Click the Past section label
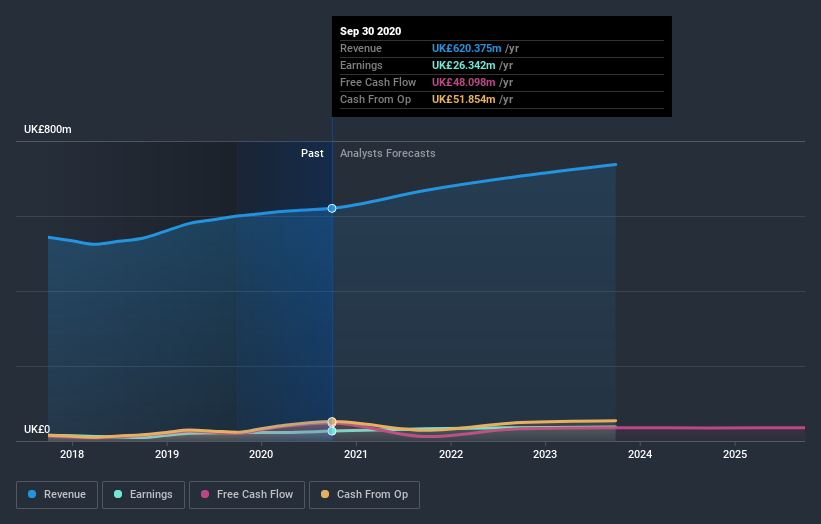 click(312, 153)
